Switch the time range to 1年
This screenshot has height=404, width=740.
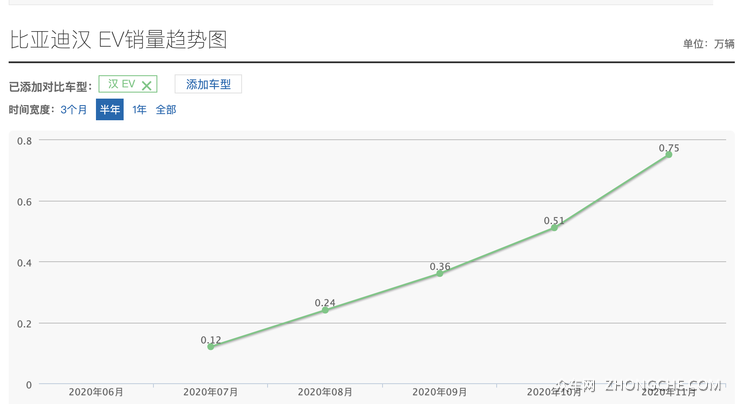point(139,109)
